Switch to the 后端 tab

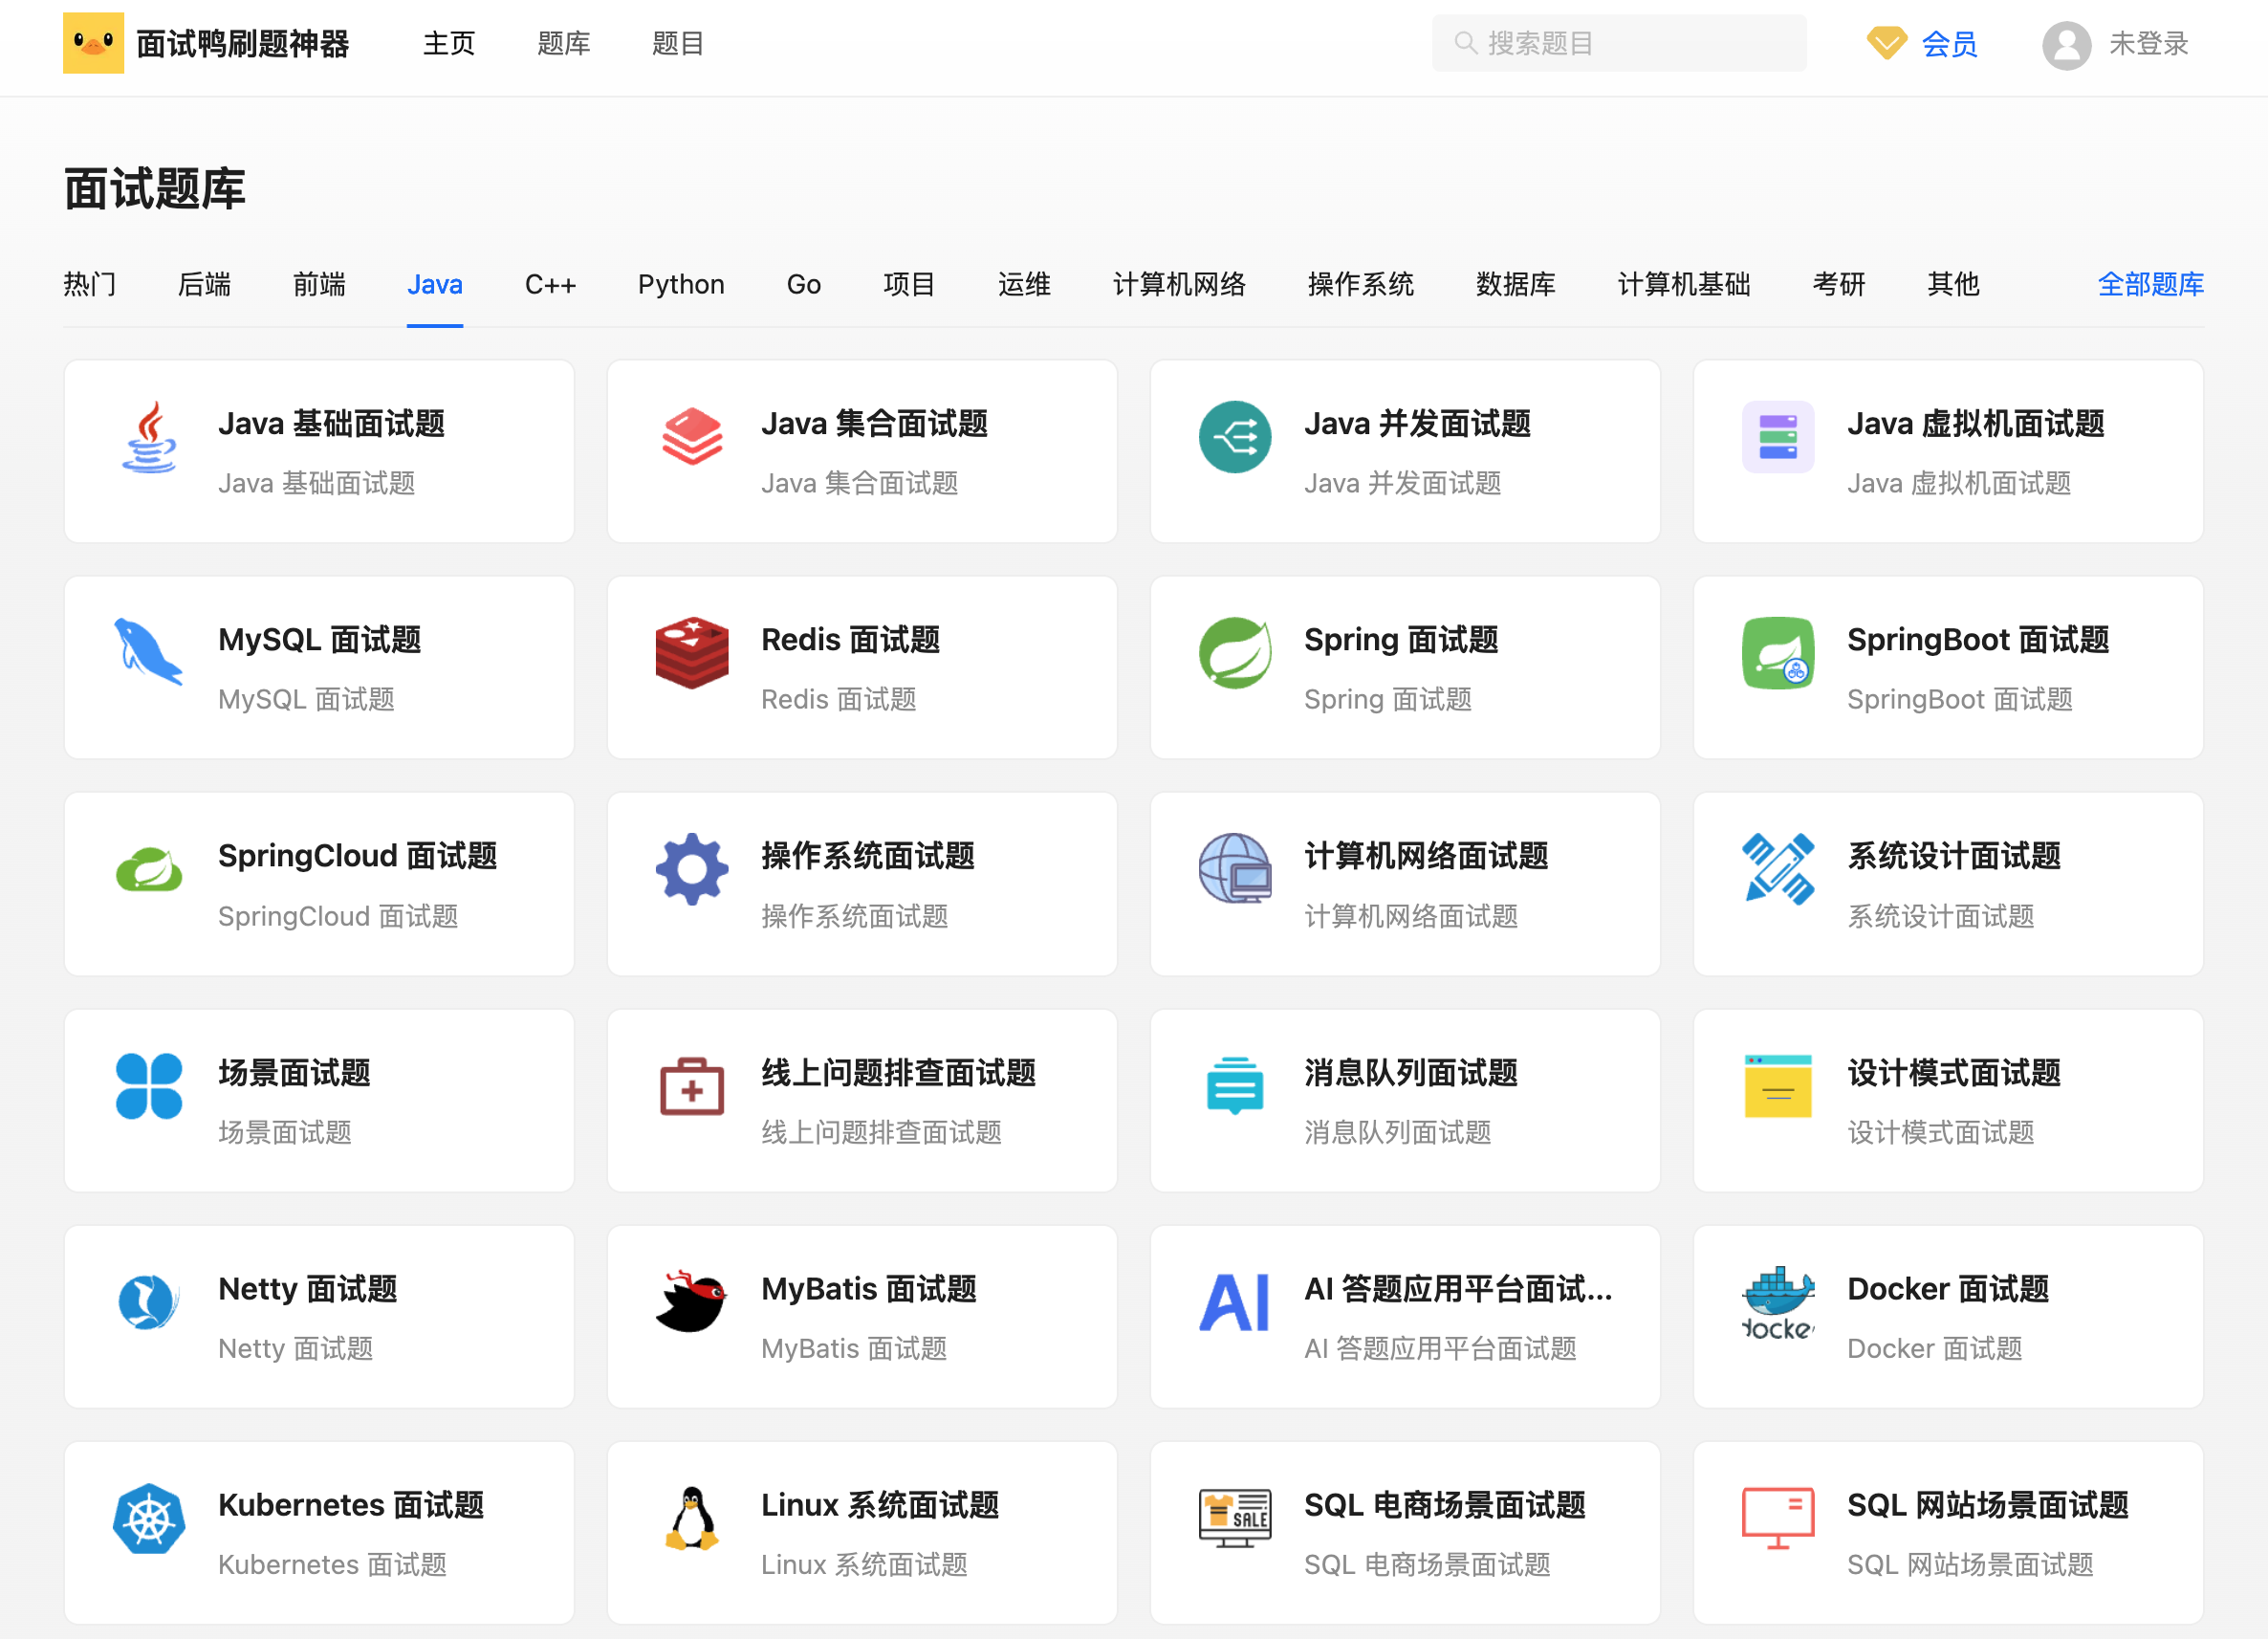click(204, 284)
